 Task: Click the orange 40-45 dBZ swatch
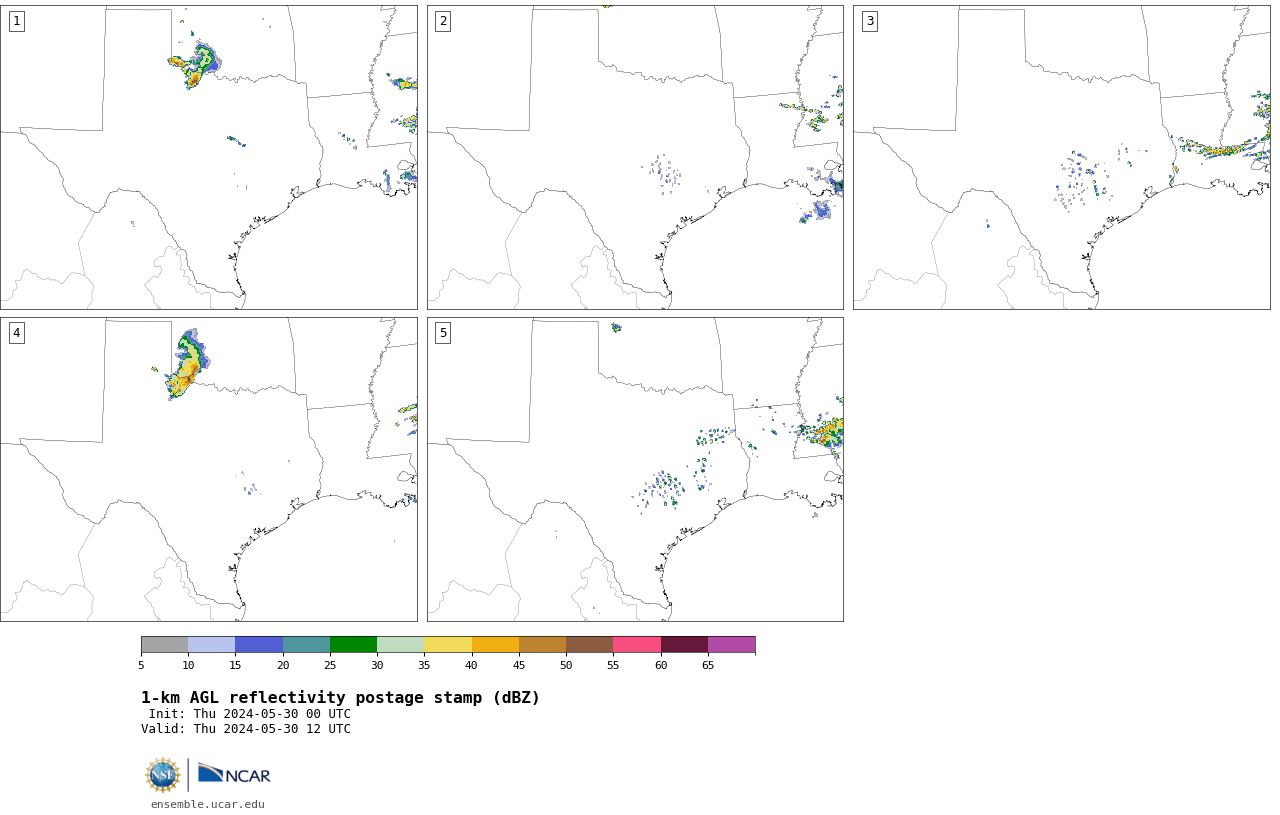(495, 644)
